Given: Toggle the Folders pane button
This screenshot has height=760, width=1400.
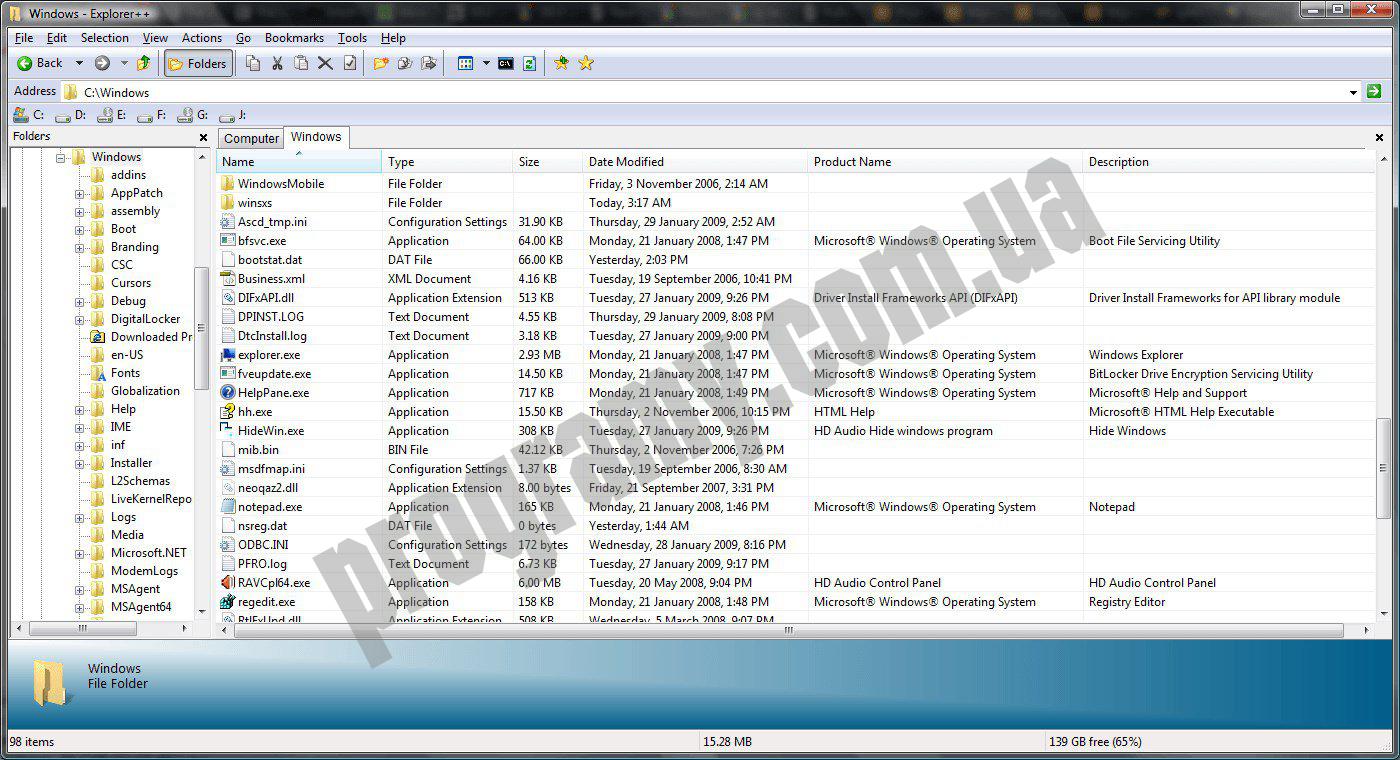Looking at the screenshot, I should 198,63.
